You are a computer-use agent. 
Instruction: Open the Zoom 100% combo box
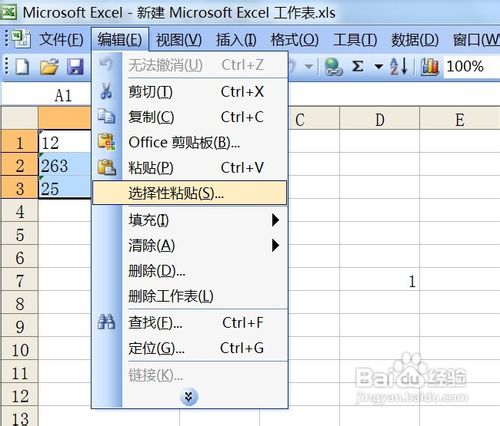[471, 66]
